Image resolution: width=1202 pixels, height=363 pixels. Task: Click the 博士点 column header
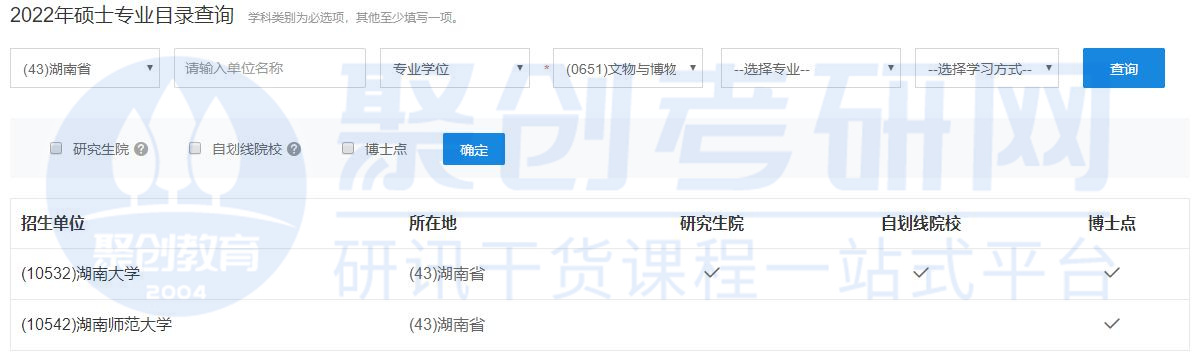1112,223
